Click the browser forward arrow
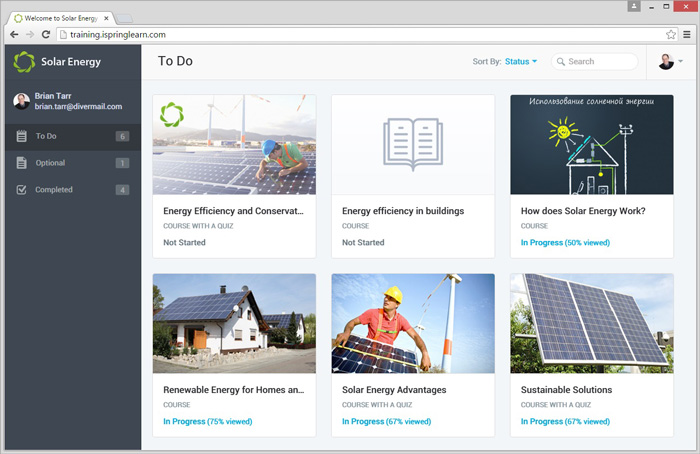The height and width of the screenshot is (454, 700). click(x=30, y=34)
